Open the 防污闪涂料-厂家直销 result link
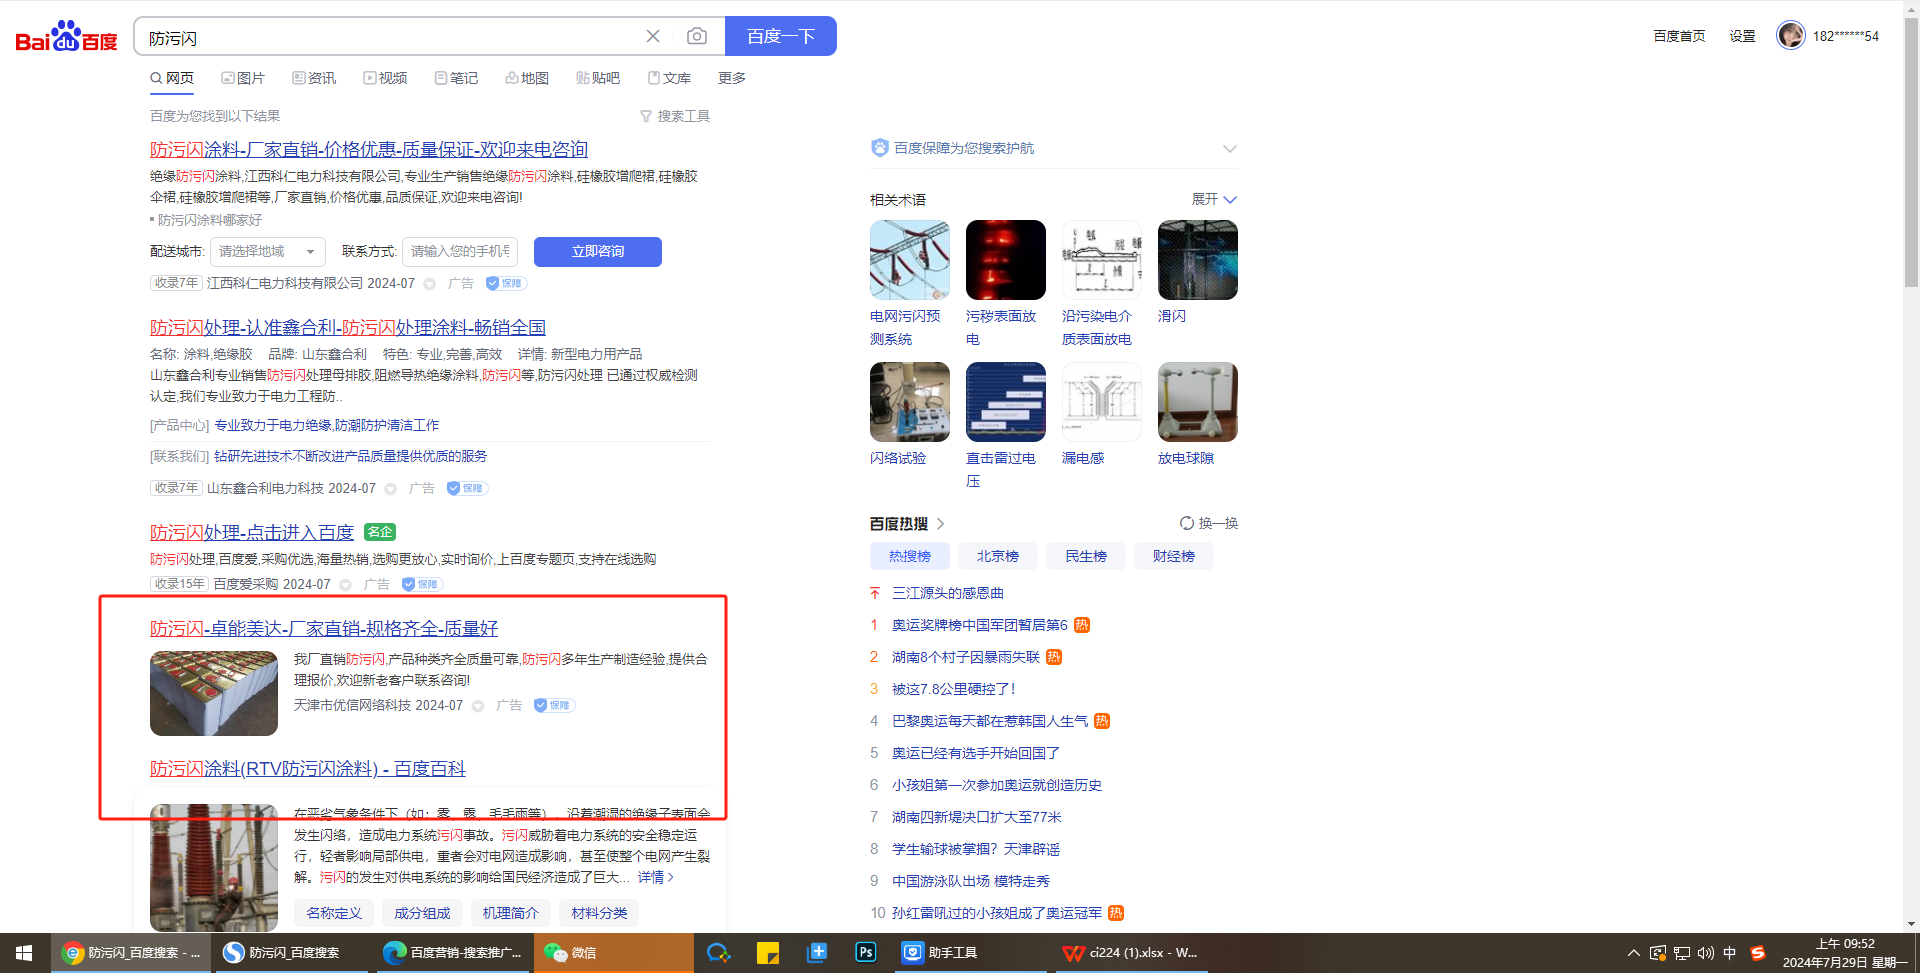This screenshot has width=1920, height=973. (369, 149)
